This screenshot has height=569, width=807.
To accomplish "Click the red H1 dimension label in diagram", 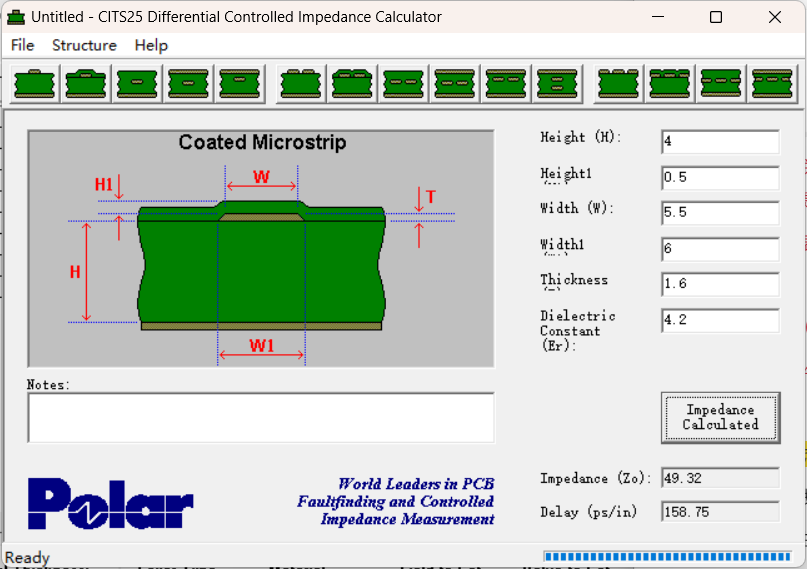I will click(x=103, y=184).
